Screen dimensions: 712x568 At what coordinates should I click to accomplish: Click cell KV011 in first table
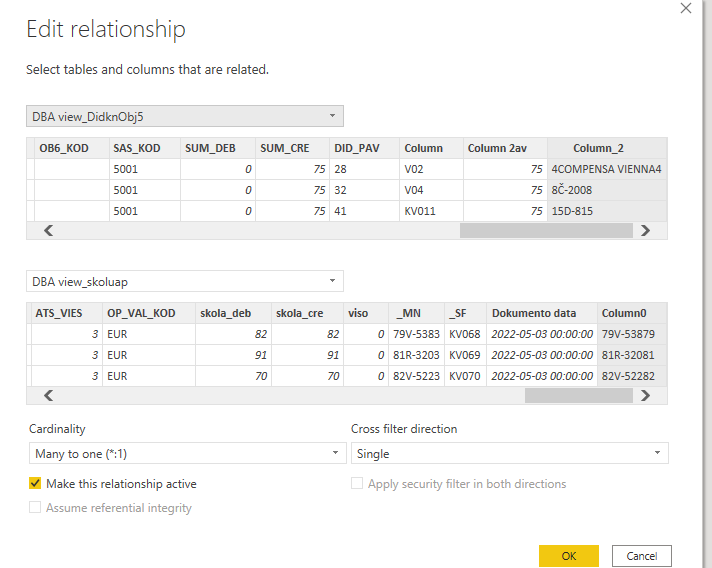(431, 211)
